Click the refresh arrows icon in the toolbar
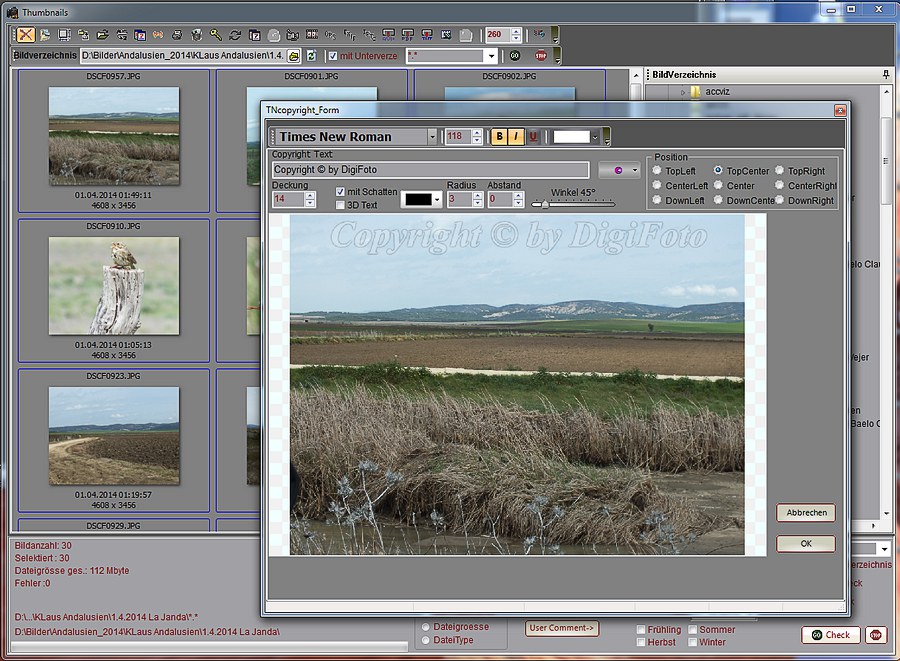Image resolution: width=900 pixels, height=661 pixels. tap(234, 36)
